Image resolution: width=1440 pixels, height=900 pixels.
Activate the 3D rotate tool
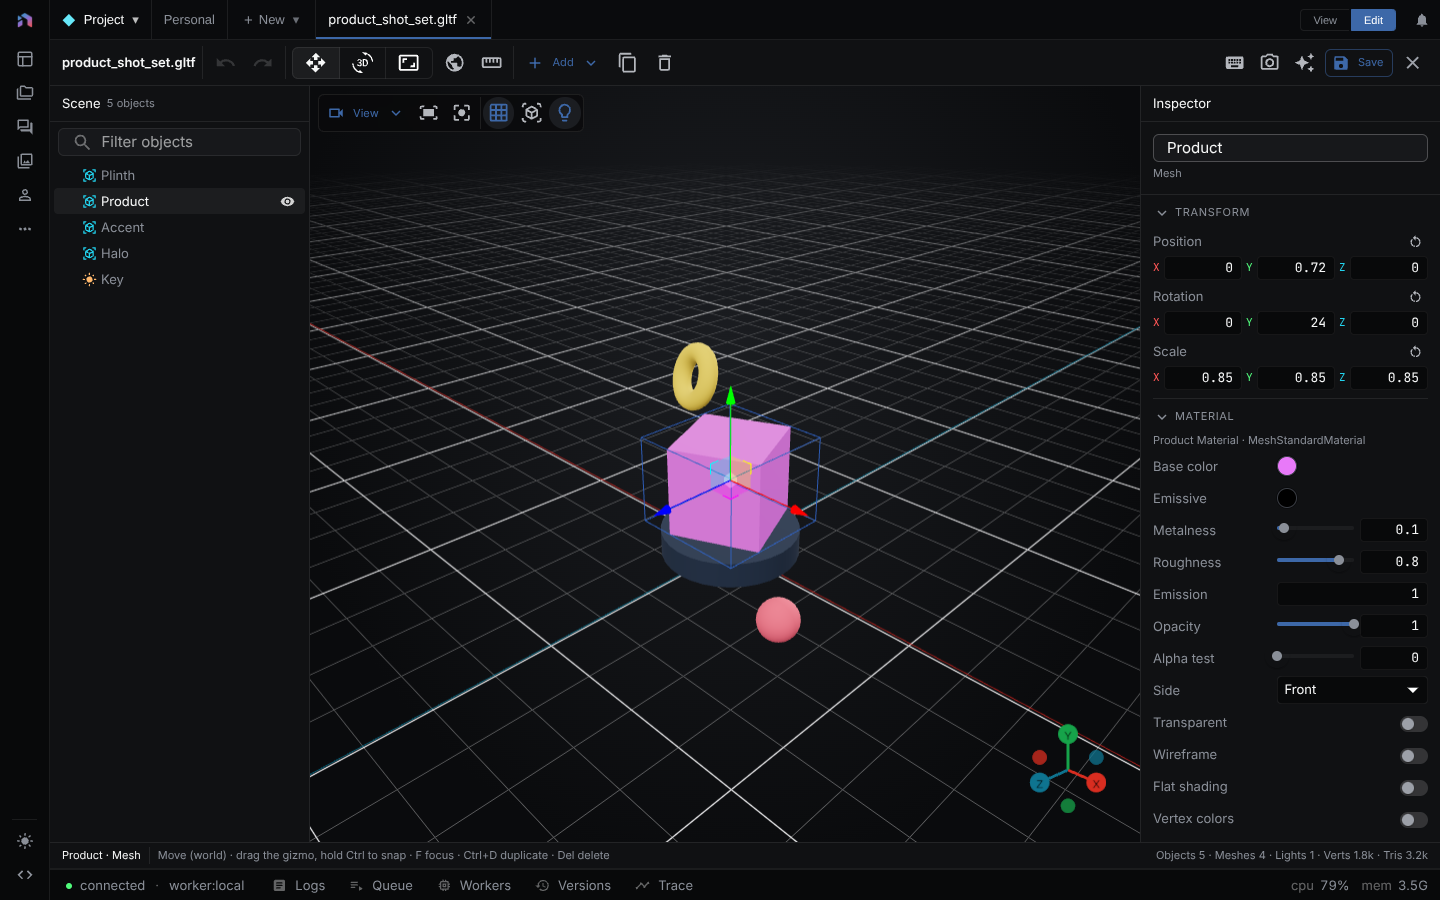363,63
